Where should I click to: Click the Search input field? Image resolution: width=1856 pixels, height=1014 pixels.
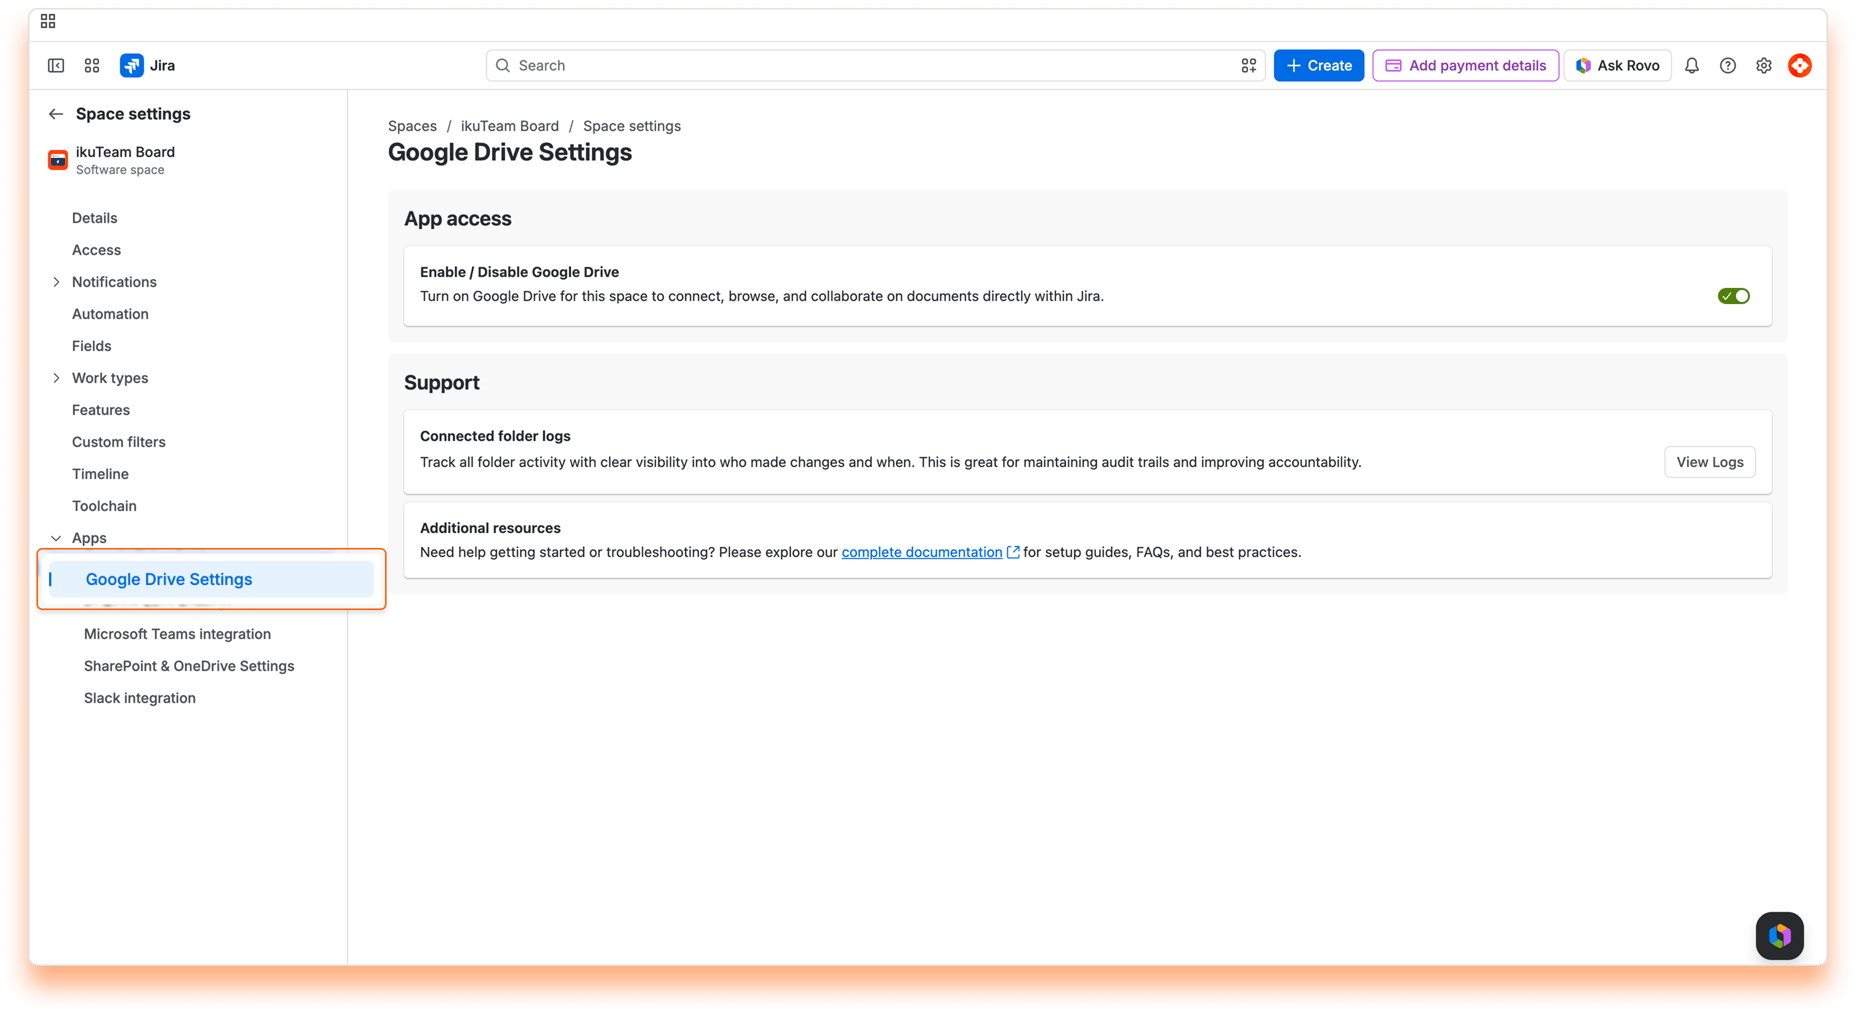(x=875, y=66)
